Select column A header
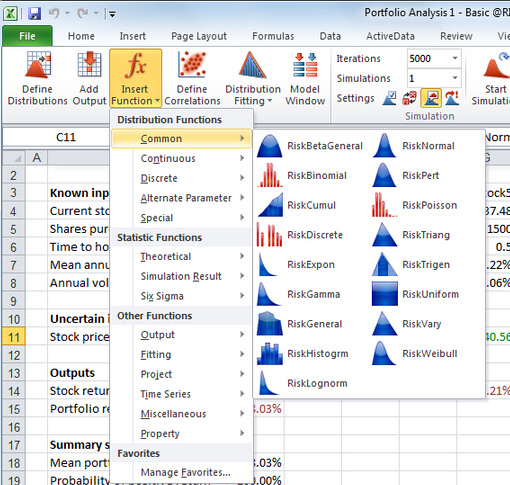Screen dimensions: 510x485 tap(37, 157)
